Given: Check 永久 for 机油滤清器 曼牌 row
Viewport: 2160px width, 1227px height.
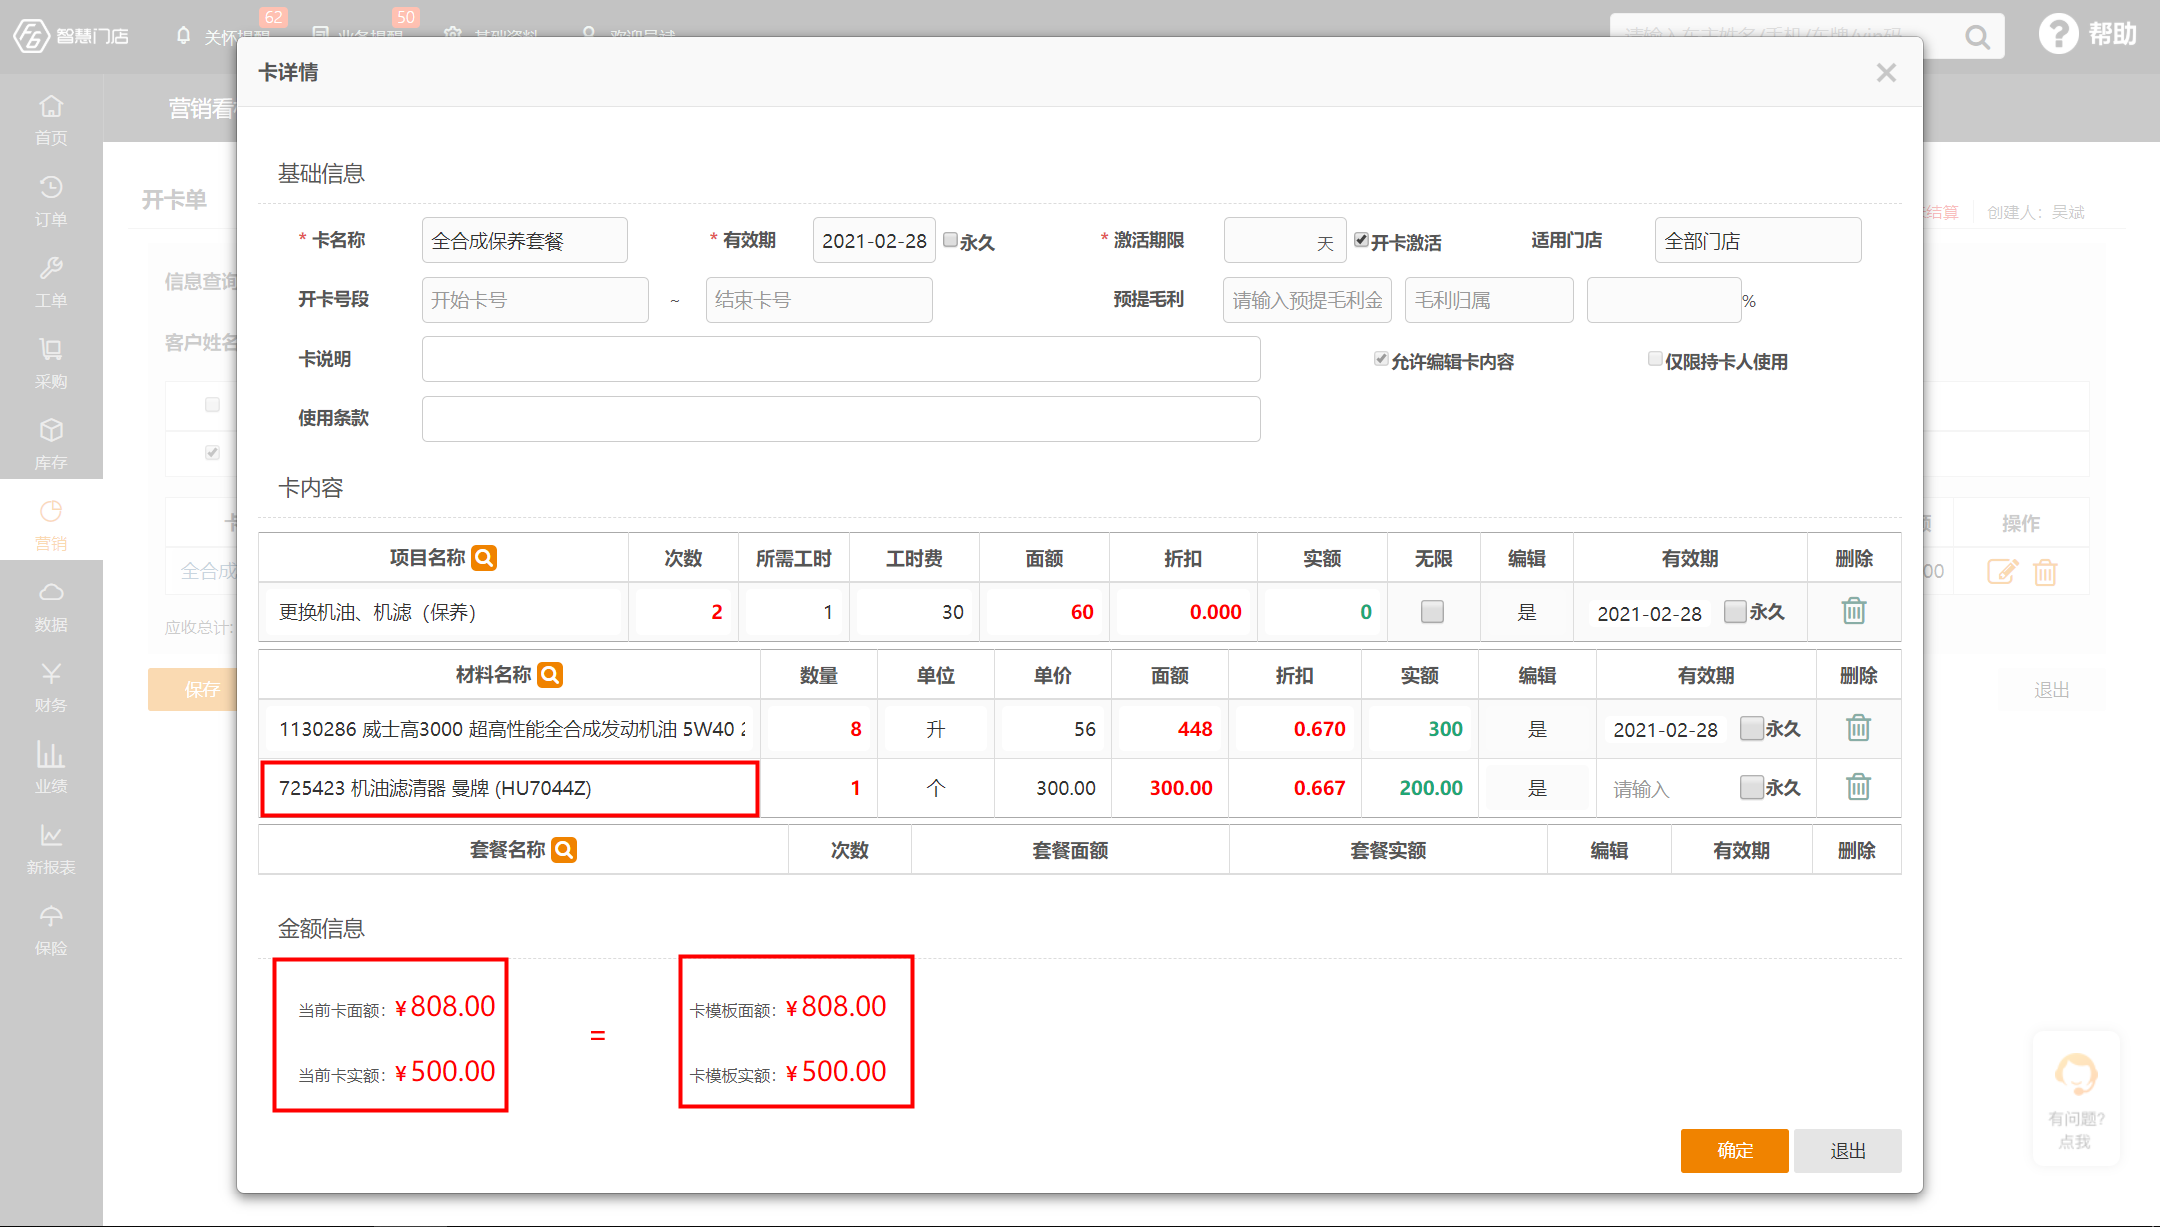Looking at the screenshot, I should click(x=1751, y=787).
